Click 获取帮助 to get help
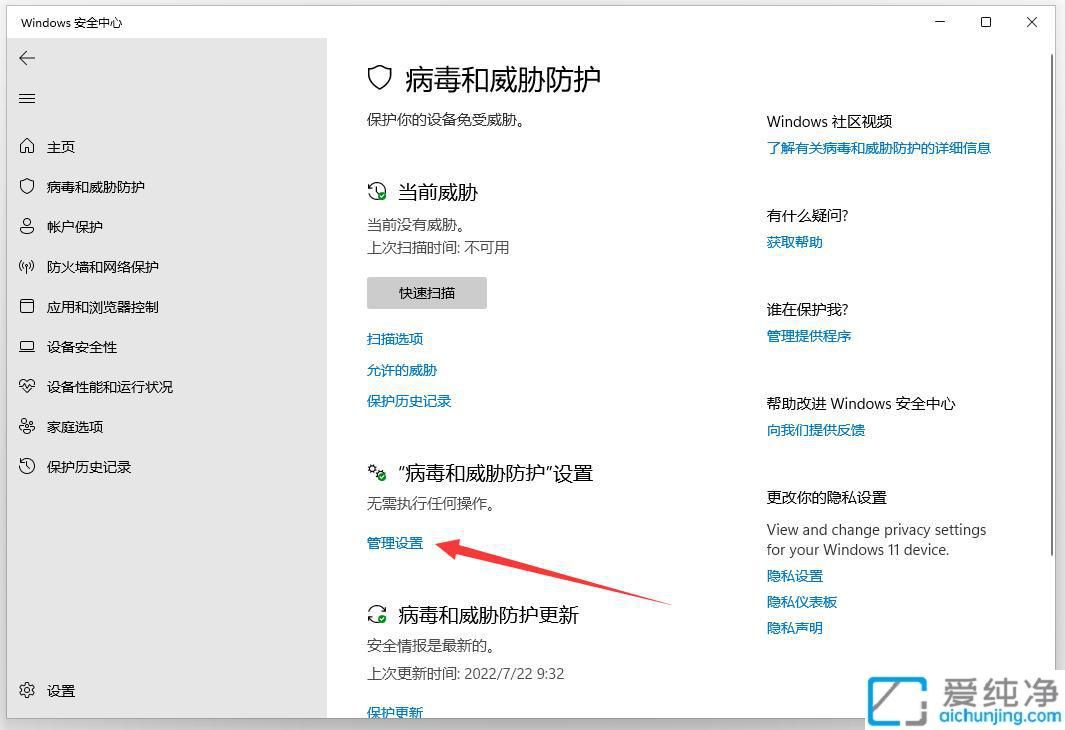This screenshot has height=730, width=1065. pos(794,241)
